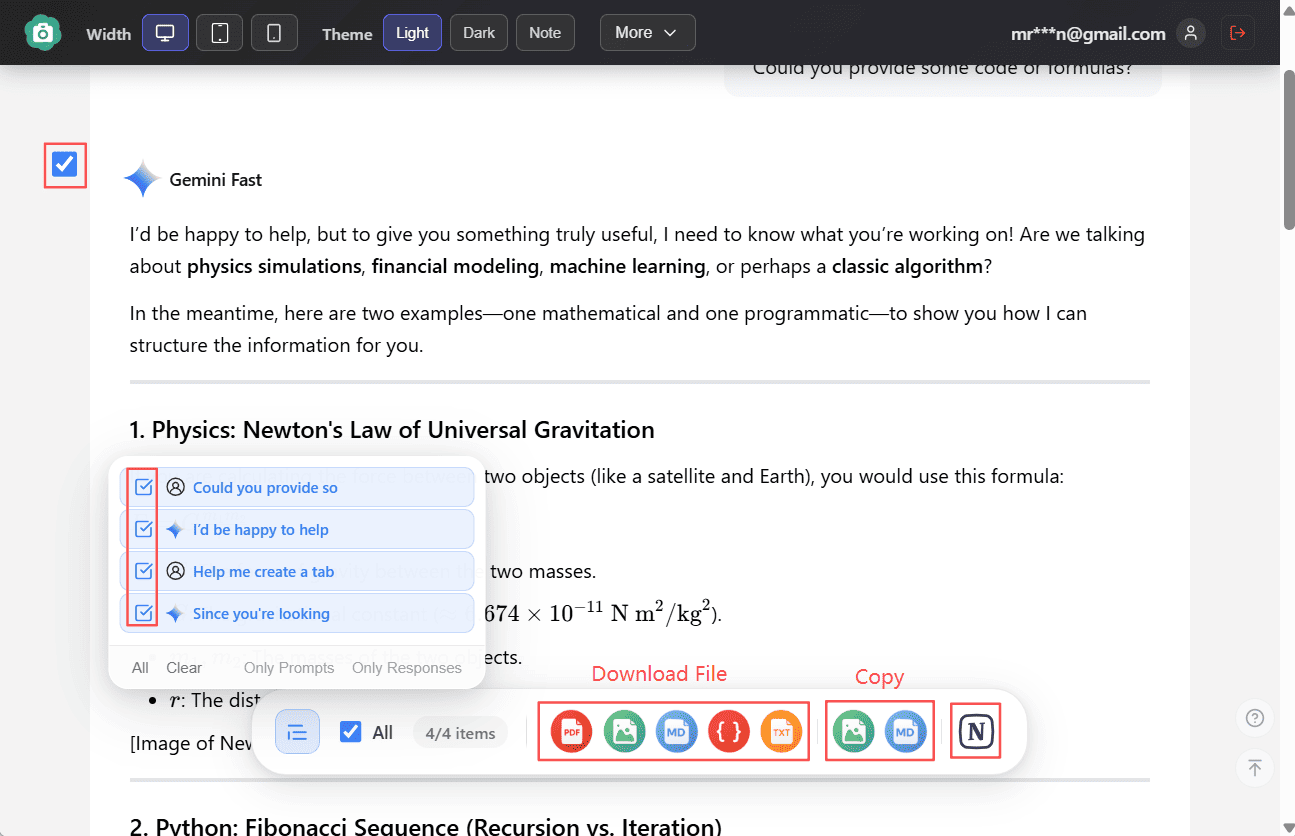Download conversation as TXT file
Viewport: 1295px width, 836px height.
point(781,732)
